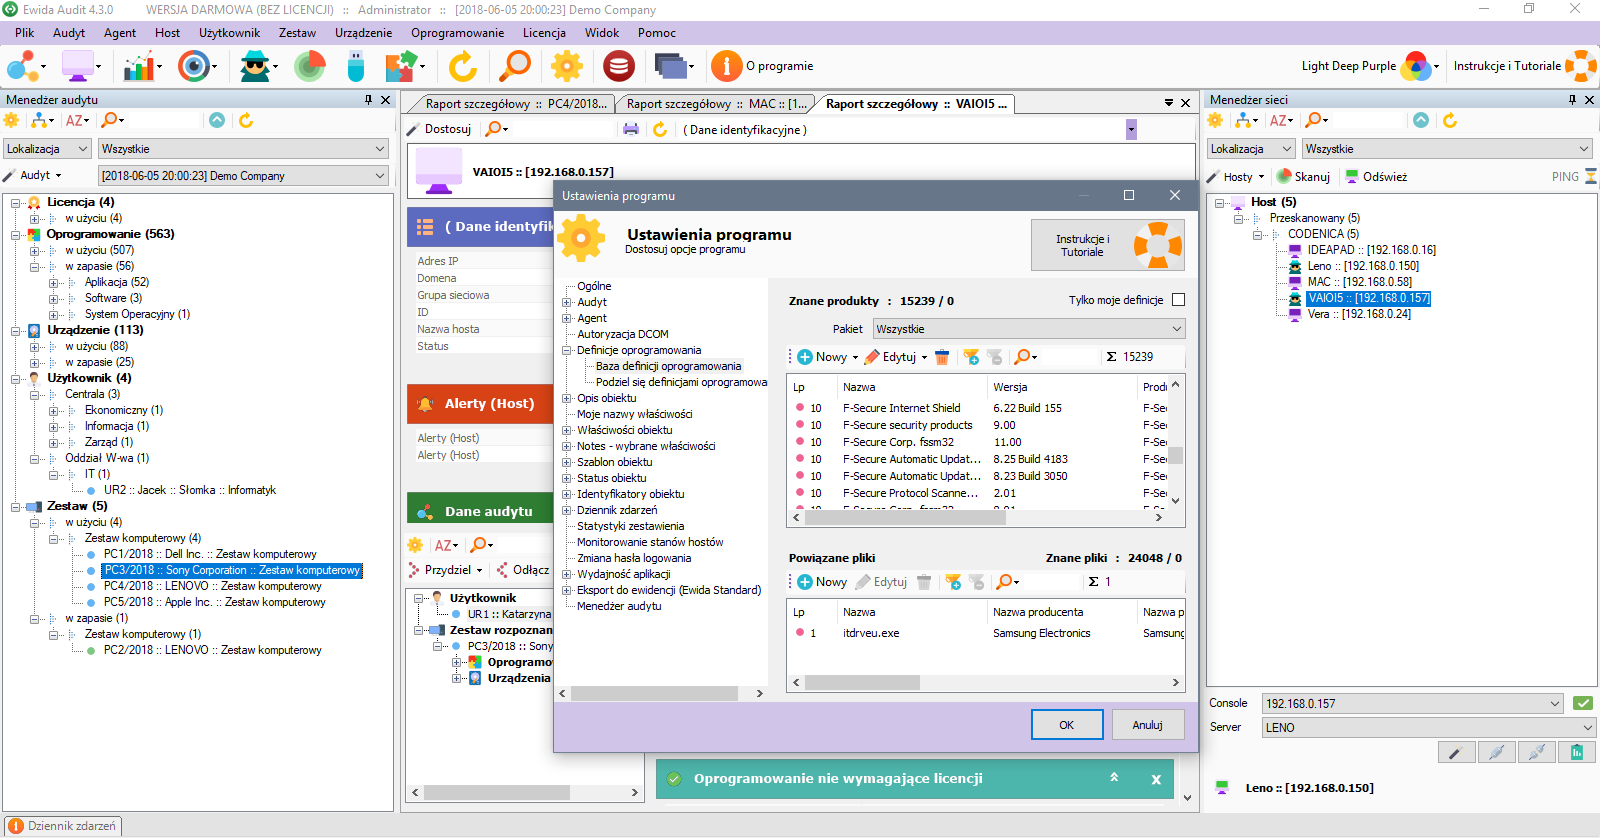Click the spy agent icon in main toolbar
1600x838 pixels.
coord(256,66)
